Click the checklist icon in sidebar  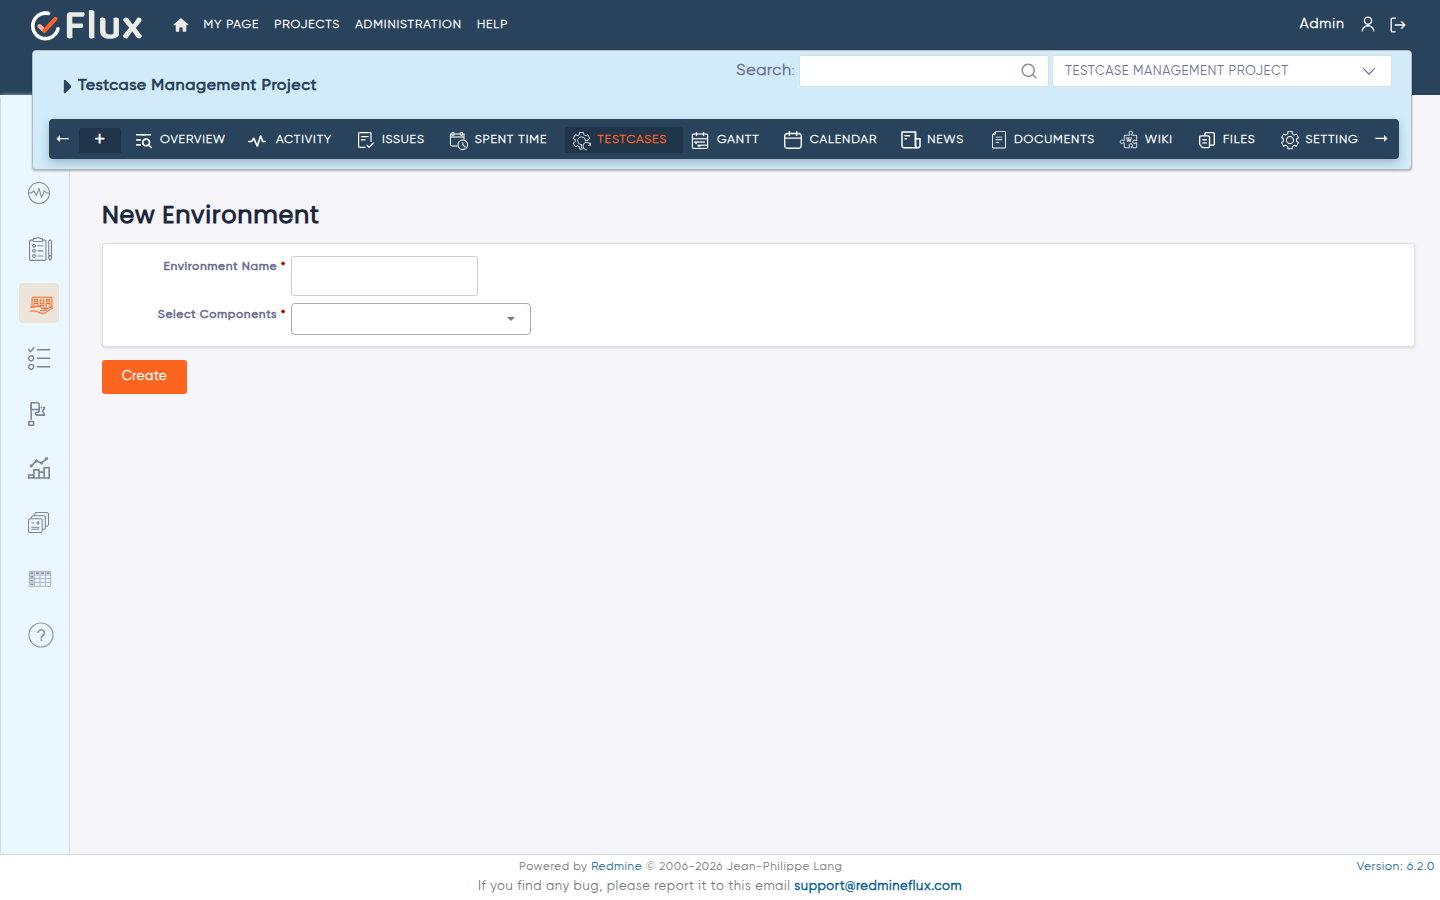click(39, 359)
